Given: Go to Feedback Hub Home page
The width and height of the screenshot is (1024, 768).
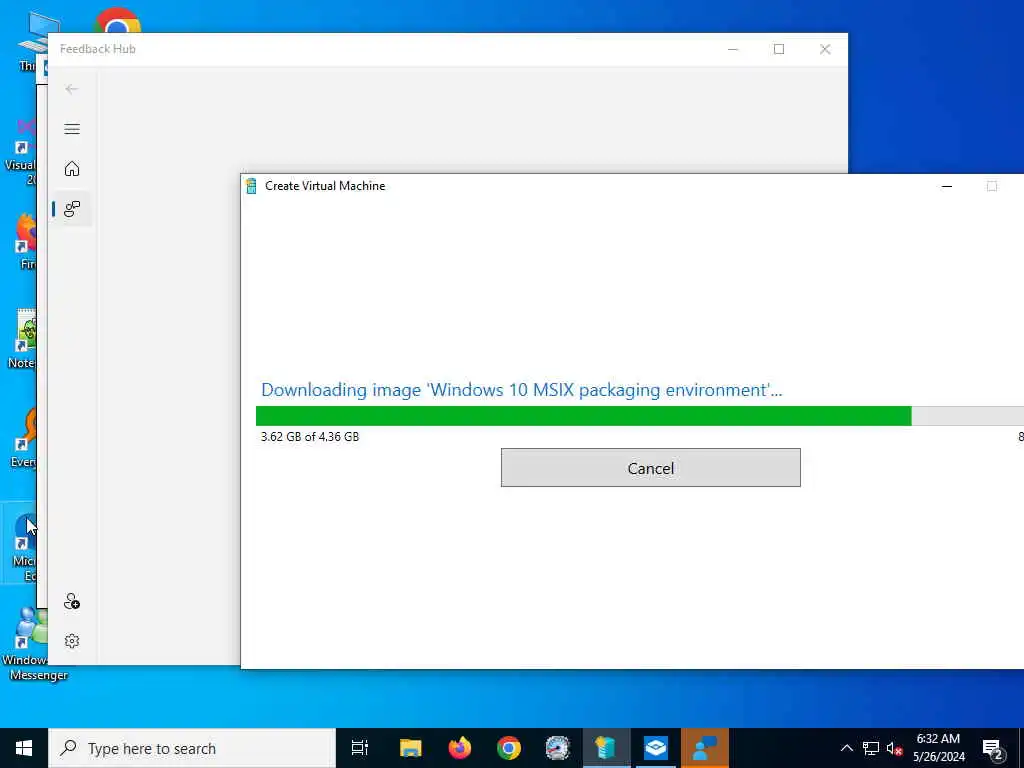Looking at the screenshot, I should [72, 168].
